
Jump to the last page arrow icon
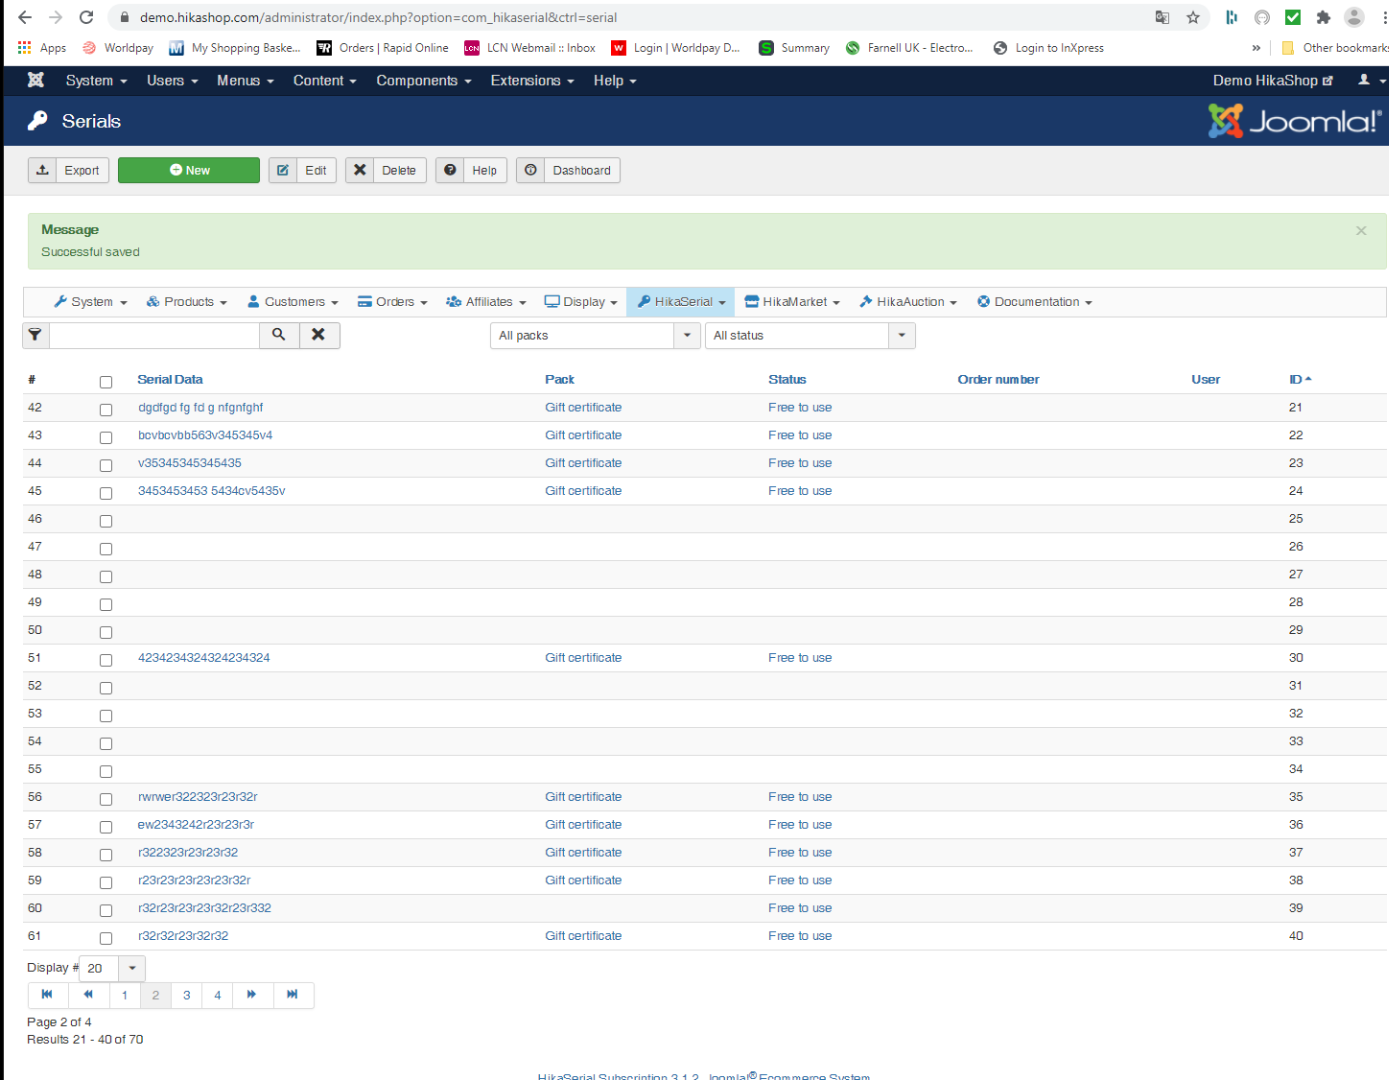[292, 995]
